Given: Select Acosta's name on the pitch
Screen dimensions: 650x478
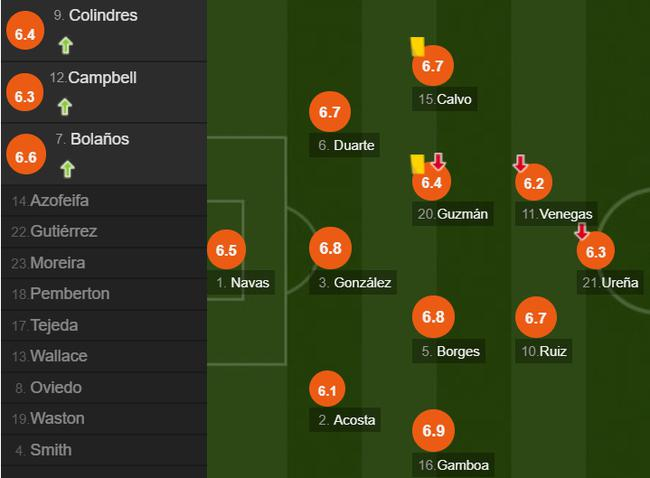Looking at the screenshot, I should (x=346, y=420).
